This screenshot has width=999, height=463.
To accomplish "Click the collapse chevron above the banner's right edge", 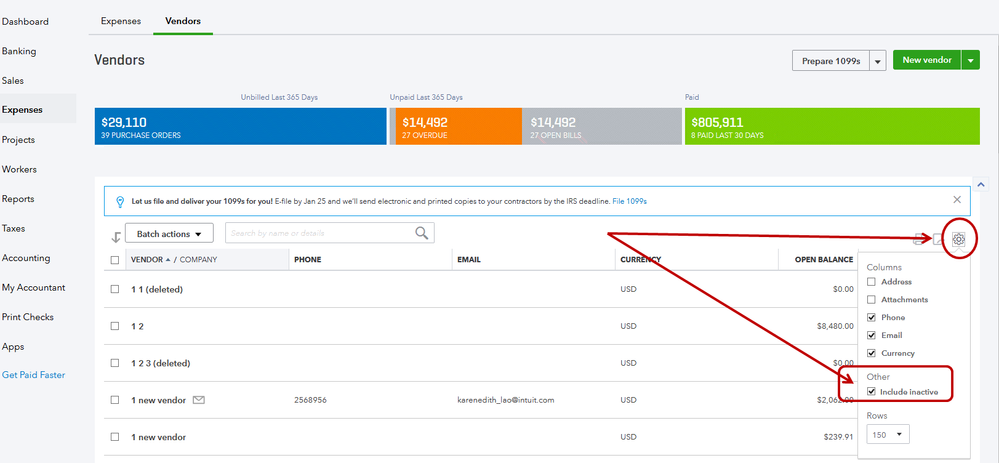I will (x=979, y=183).
